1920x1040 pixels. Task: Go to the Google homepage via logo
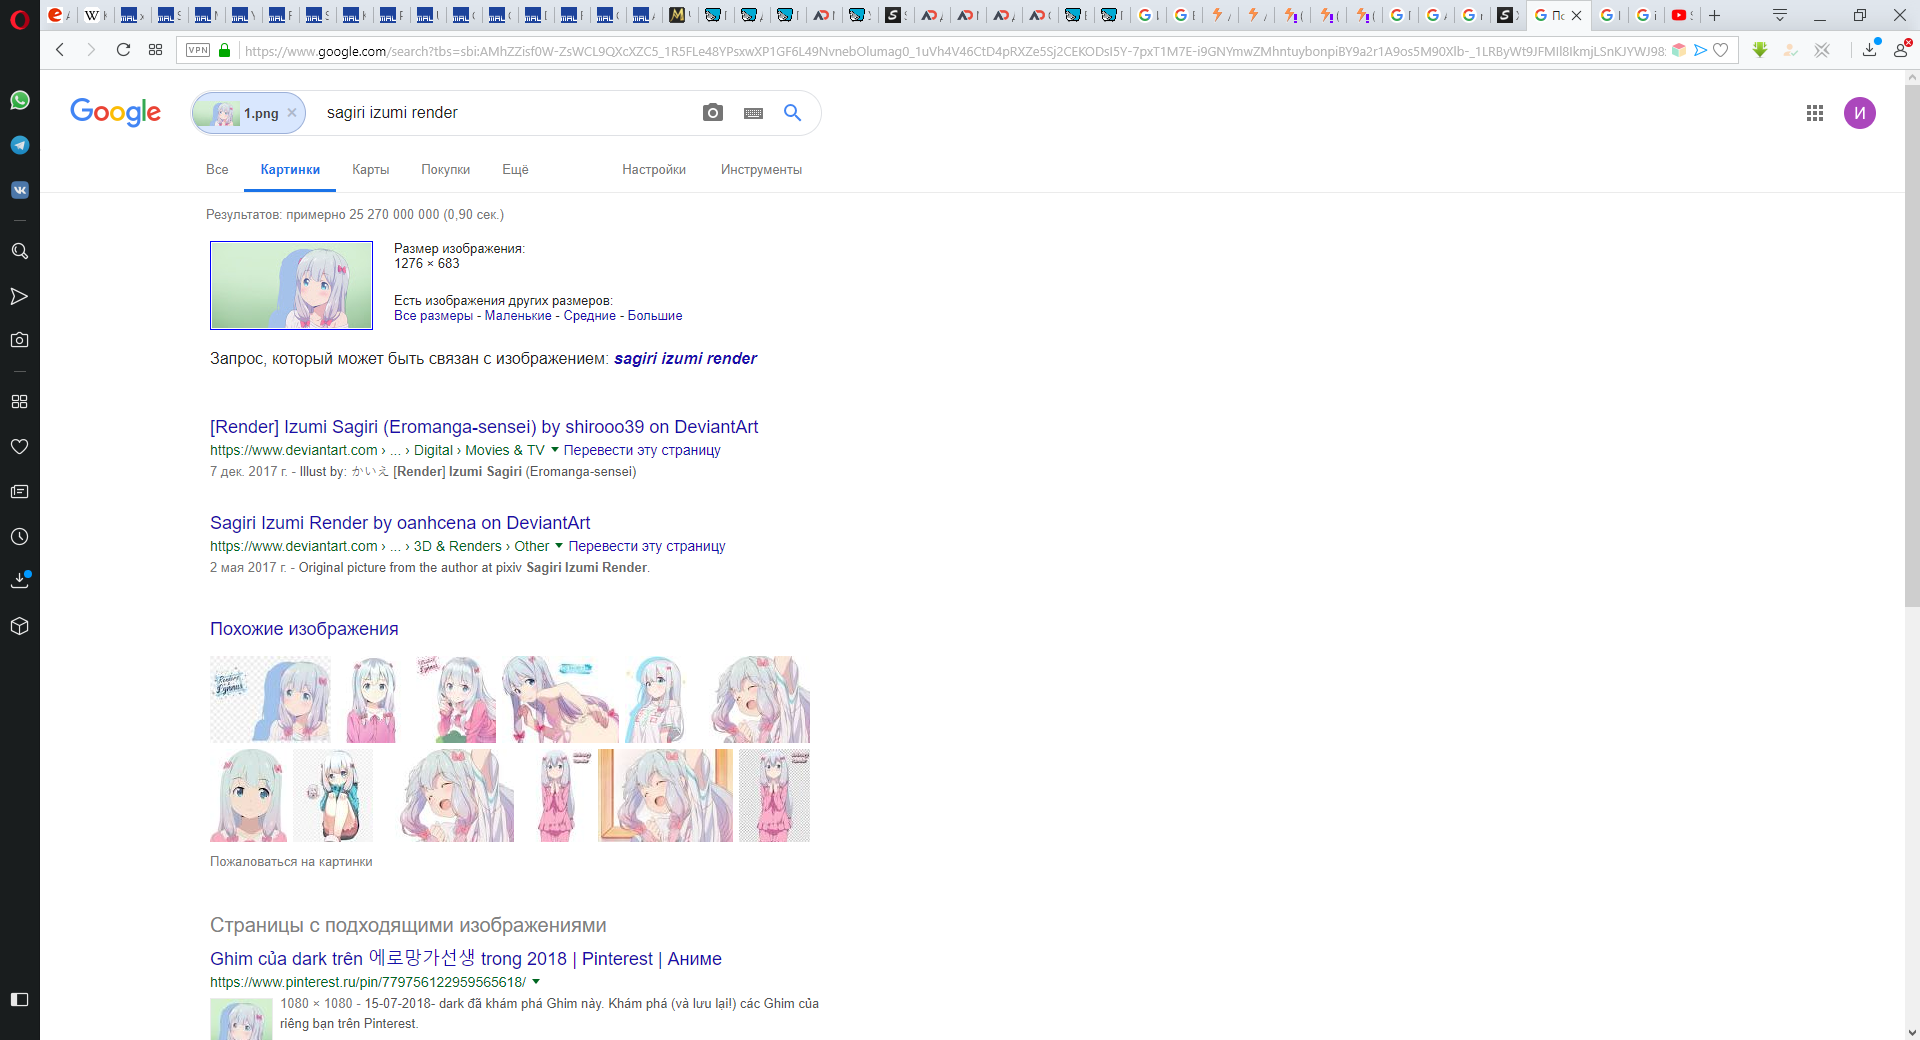115,112
